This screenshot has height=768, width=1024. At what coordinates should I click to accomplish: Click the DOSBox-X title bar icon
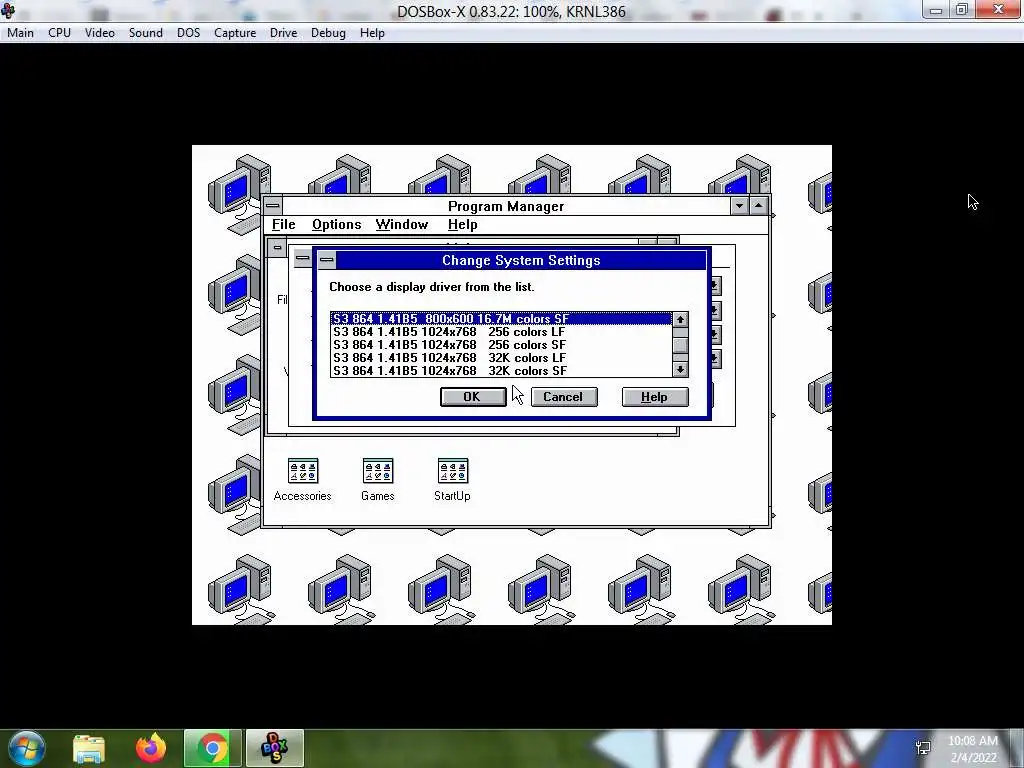tap(8, 11)
